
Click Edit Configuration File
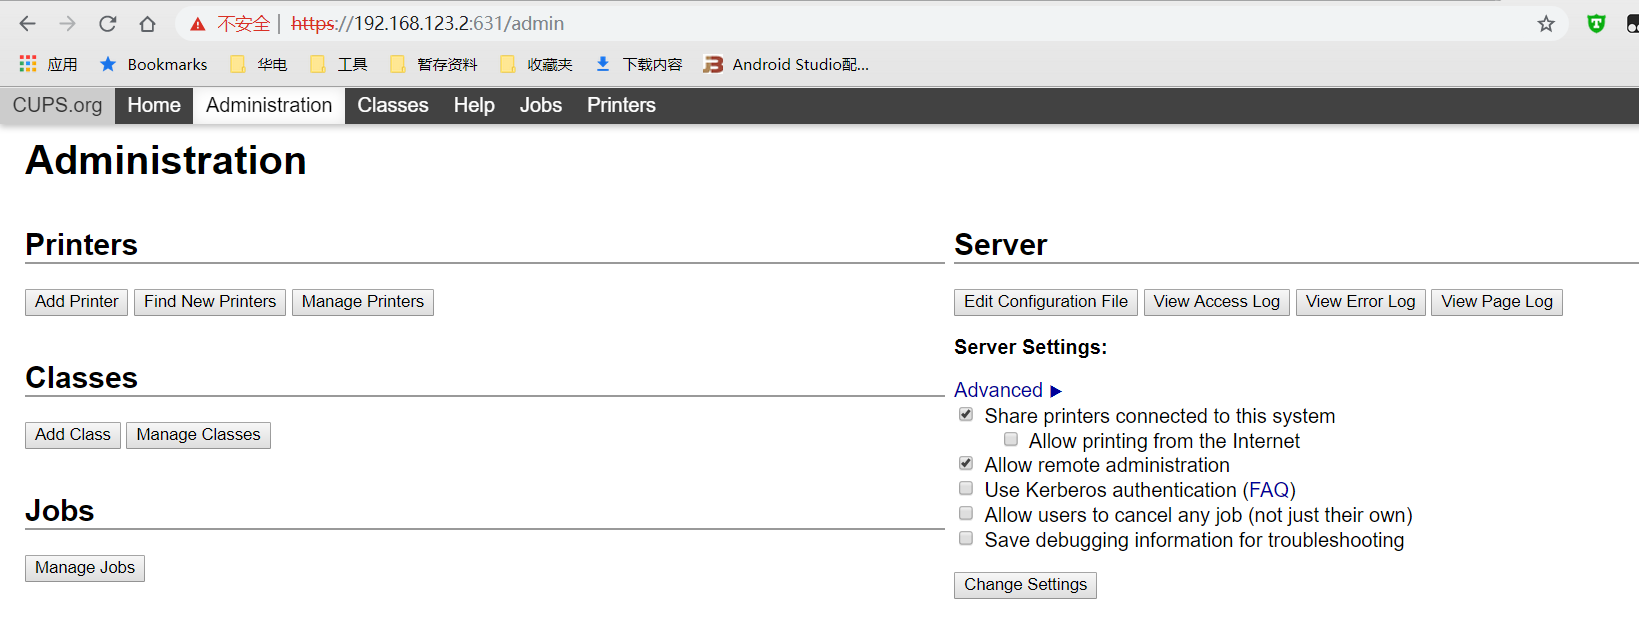click(x=1046, y=302)
